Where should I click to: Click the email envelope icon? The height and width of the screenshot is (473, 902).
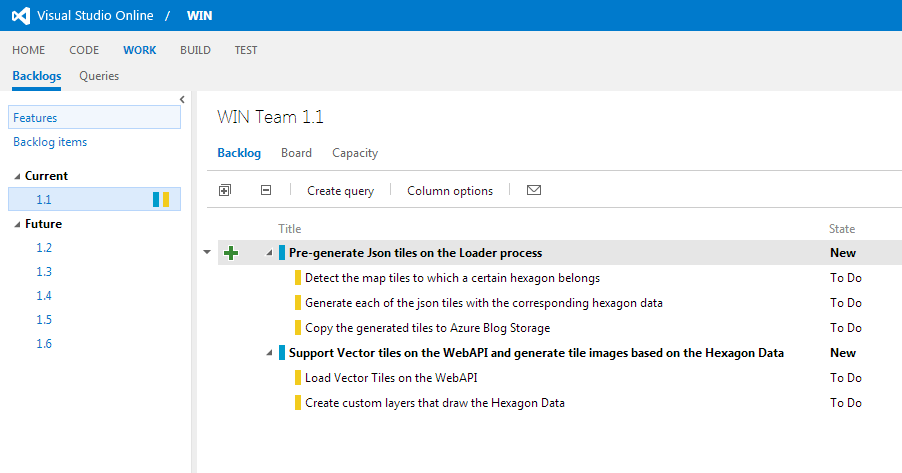coord(534,190)
